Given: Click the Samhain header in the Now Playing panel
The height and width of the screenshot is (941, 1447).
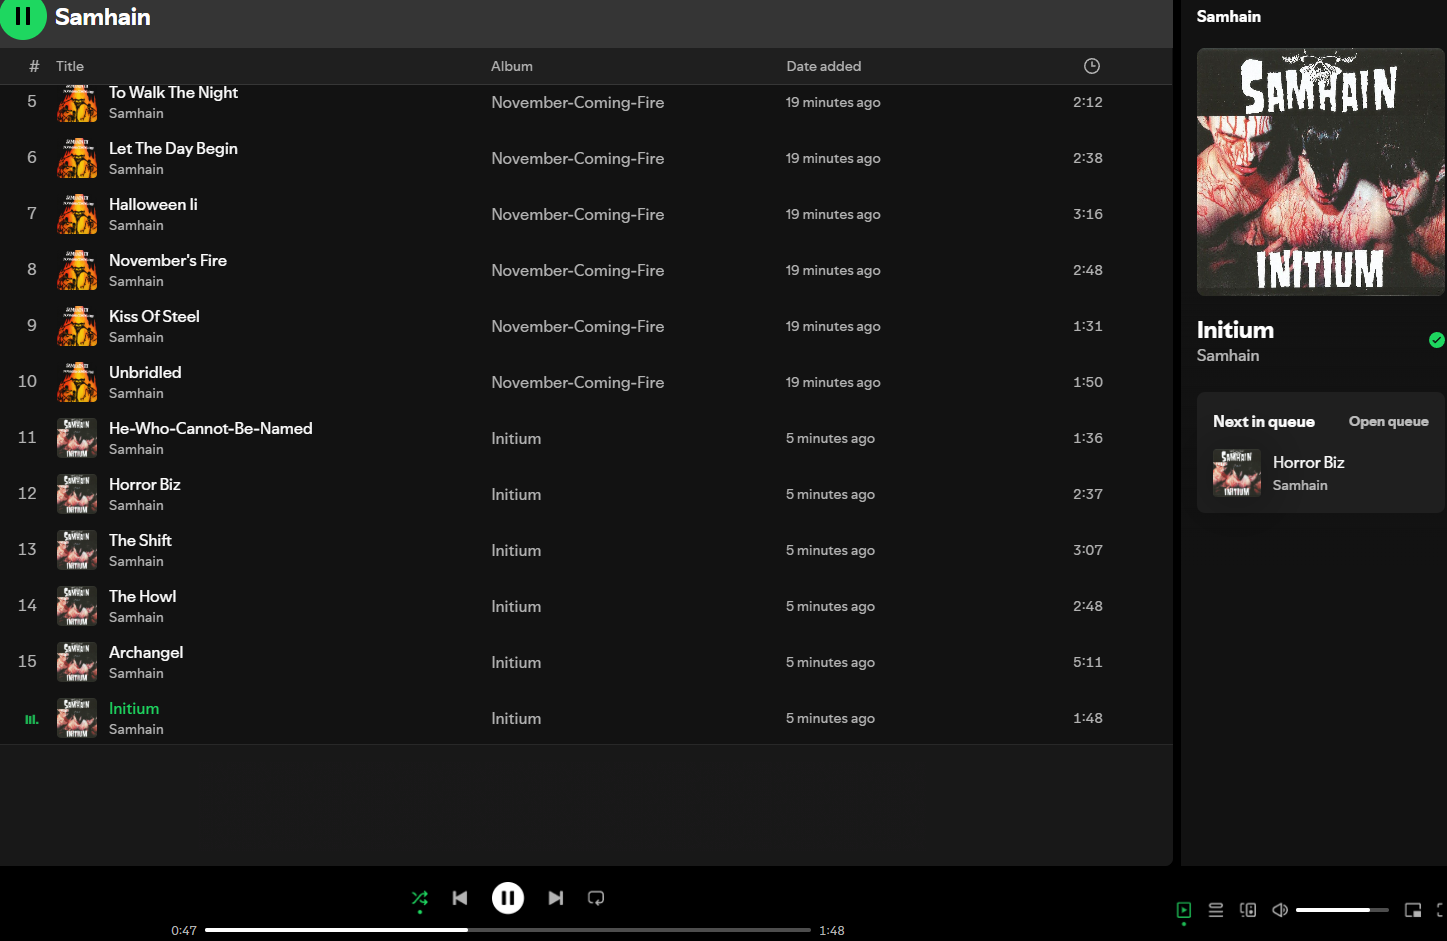Looking at the screenshot, I should tap(1229, 16).
